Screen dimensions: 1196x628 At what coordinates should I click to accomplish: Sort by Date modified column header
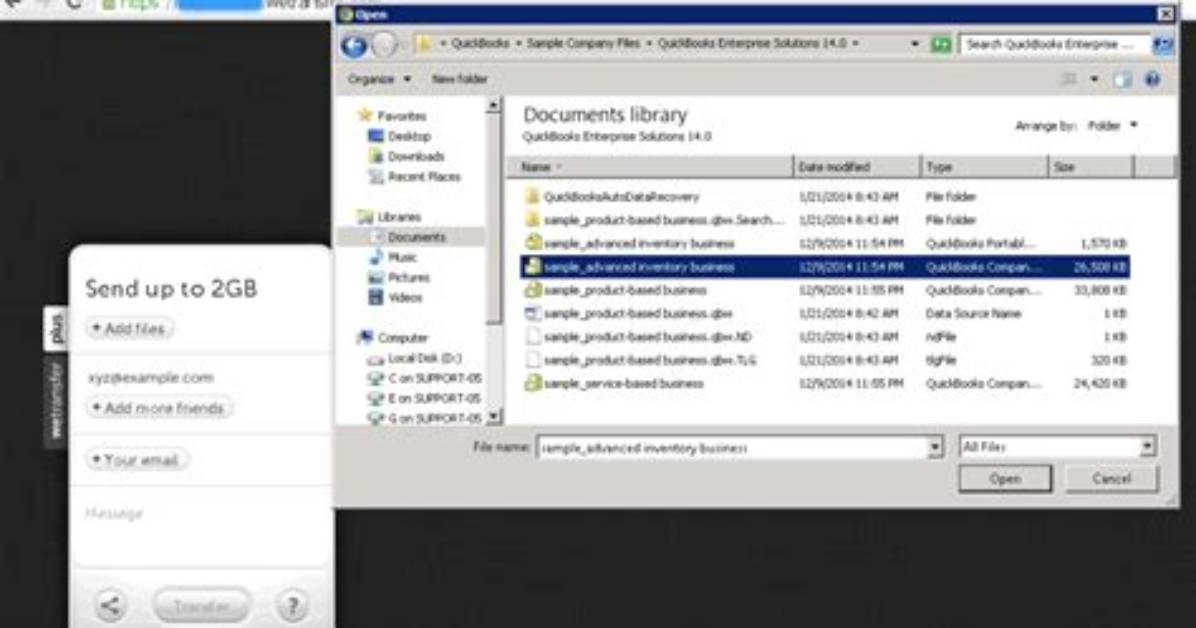[x=857, y=166]
